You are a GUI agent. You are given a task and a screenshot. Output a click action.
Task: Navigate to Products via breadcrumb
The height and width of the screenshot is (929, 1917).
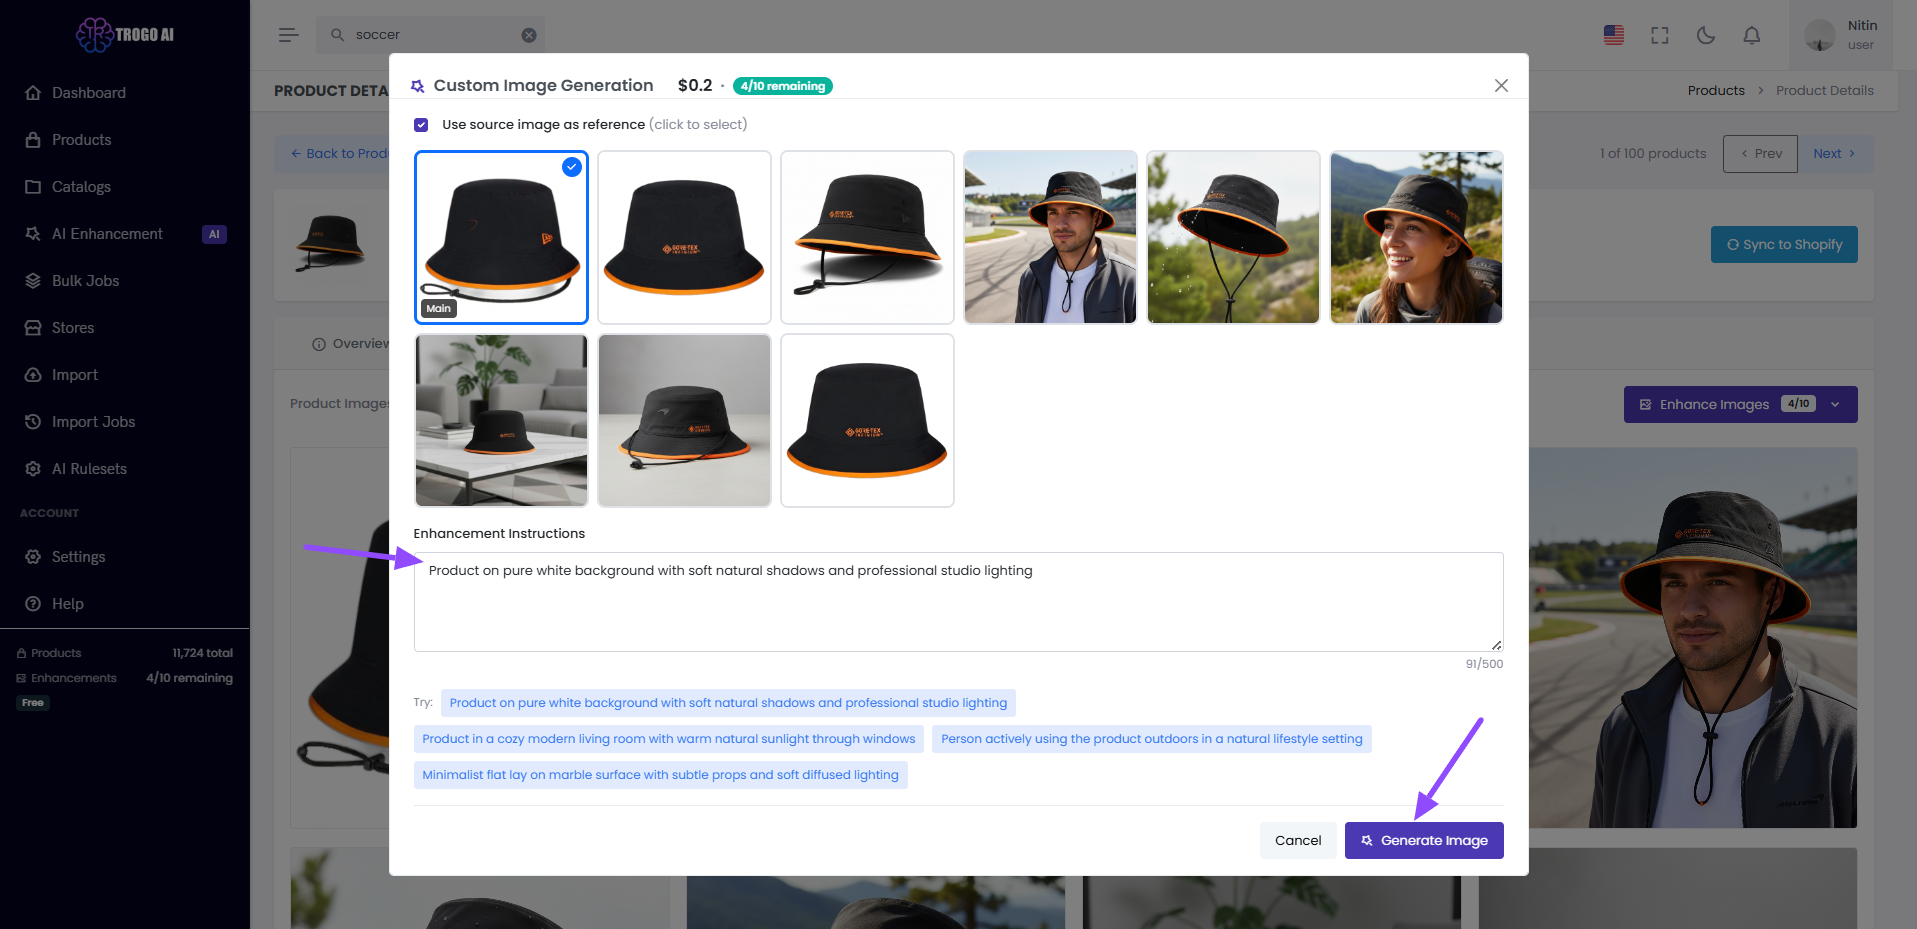point(1716,90)
